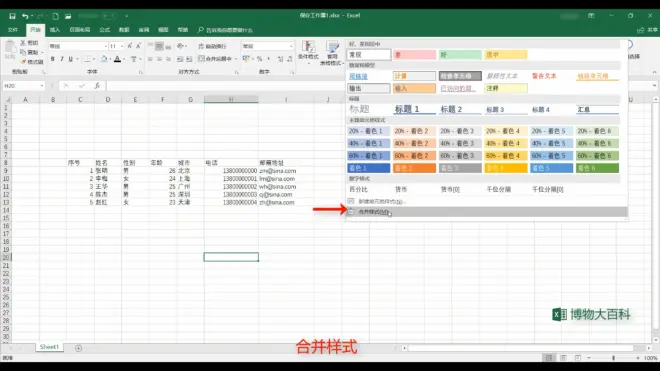Image resolution: width=660 pixels, height=371 pixels.
Task: Increase font size with larger A icon
Action: (x=130, y=46)
